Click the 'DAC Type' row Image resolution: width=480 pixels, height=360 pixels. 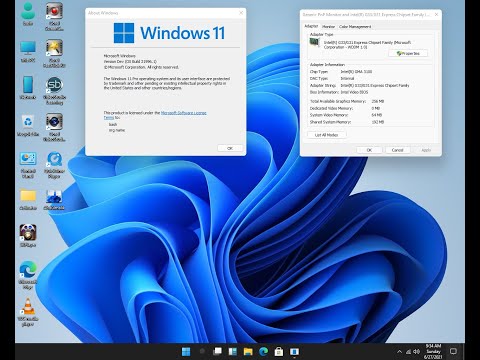[x=332, y=78]
